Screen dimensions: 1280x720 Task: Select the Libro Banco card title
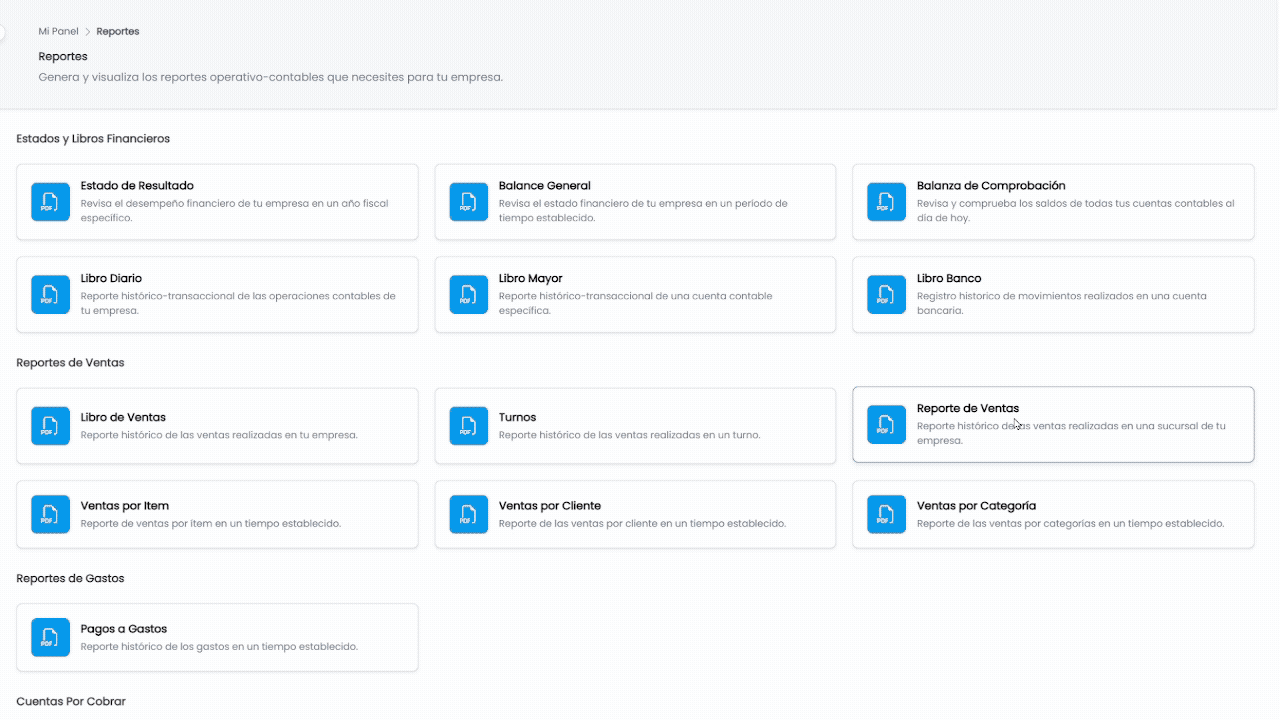point(949,279)
